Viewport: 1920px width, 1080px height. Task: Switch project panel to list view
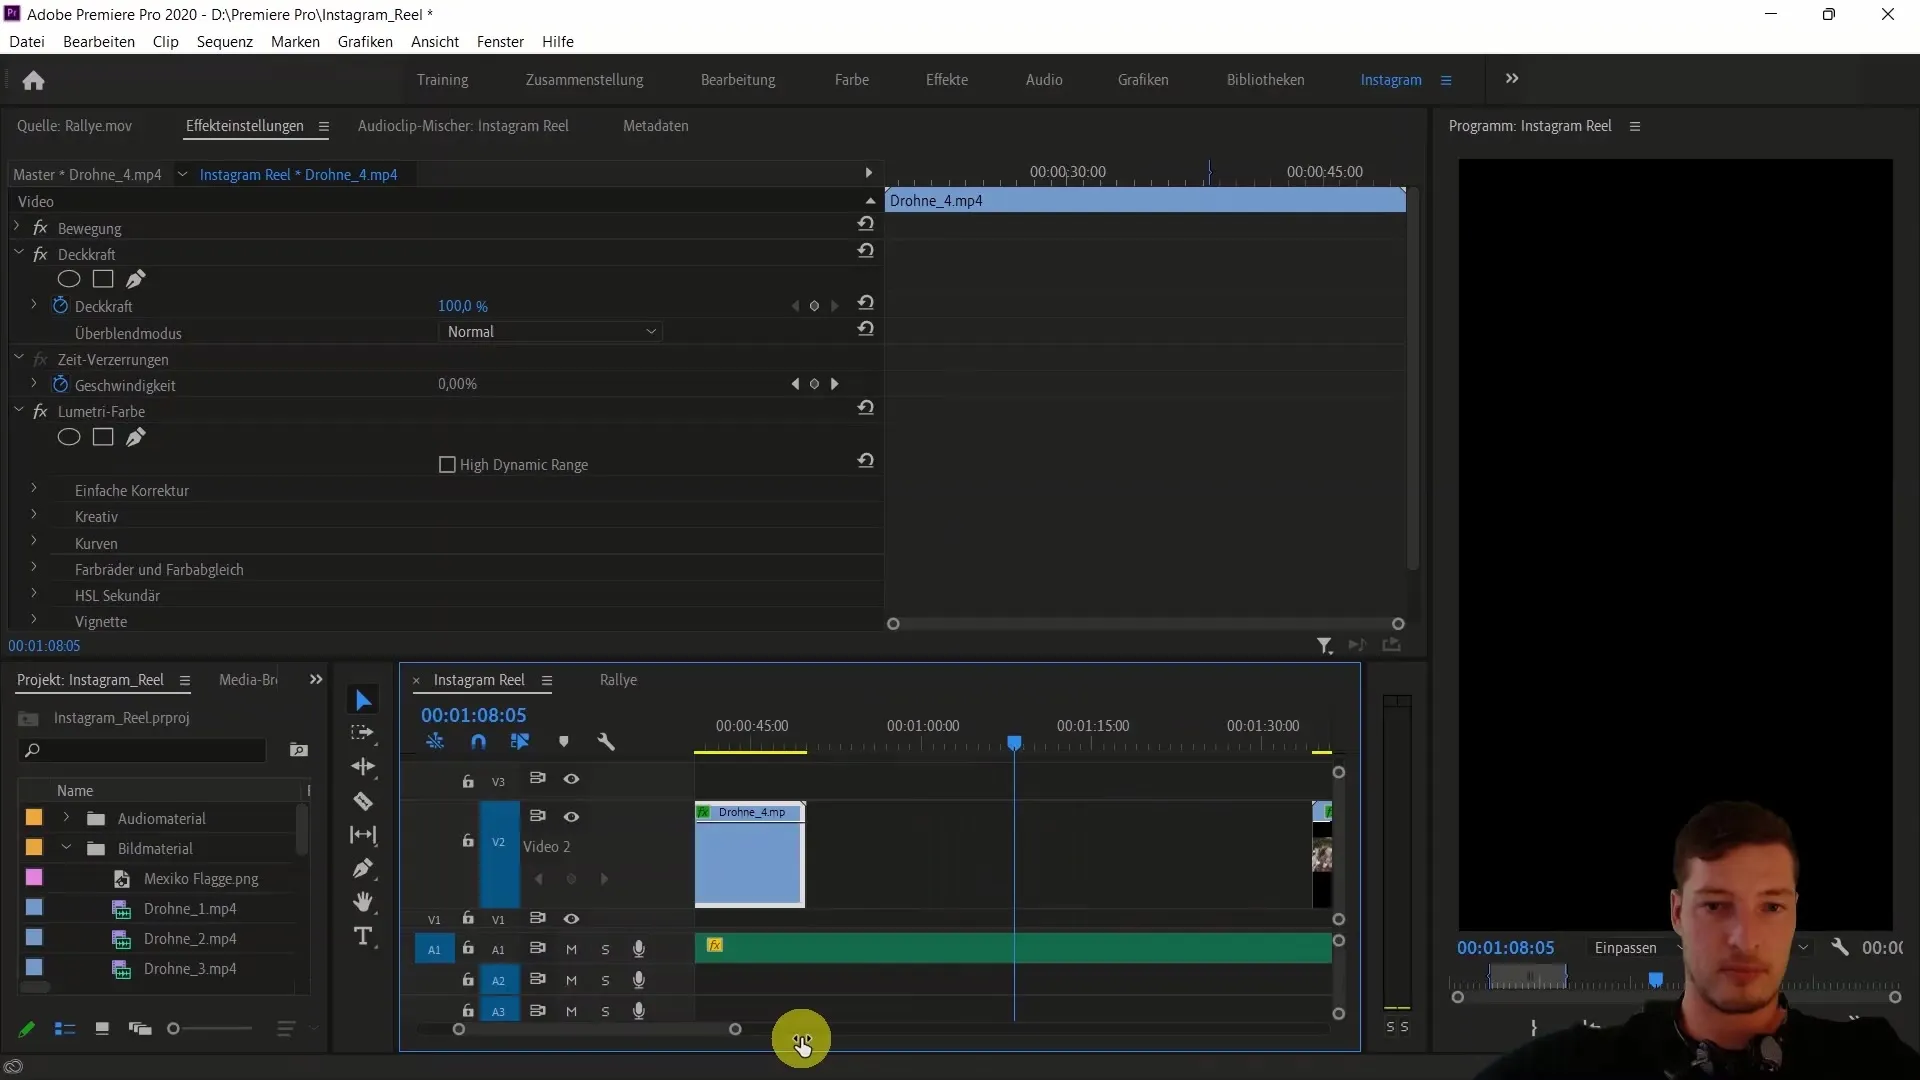click(65, 1029)
